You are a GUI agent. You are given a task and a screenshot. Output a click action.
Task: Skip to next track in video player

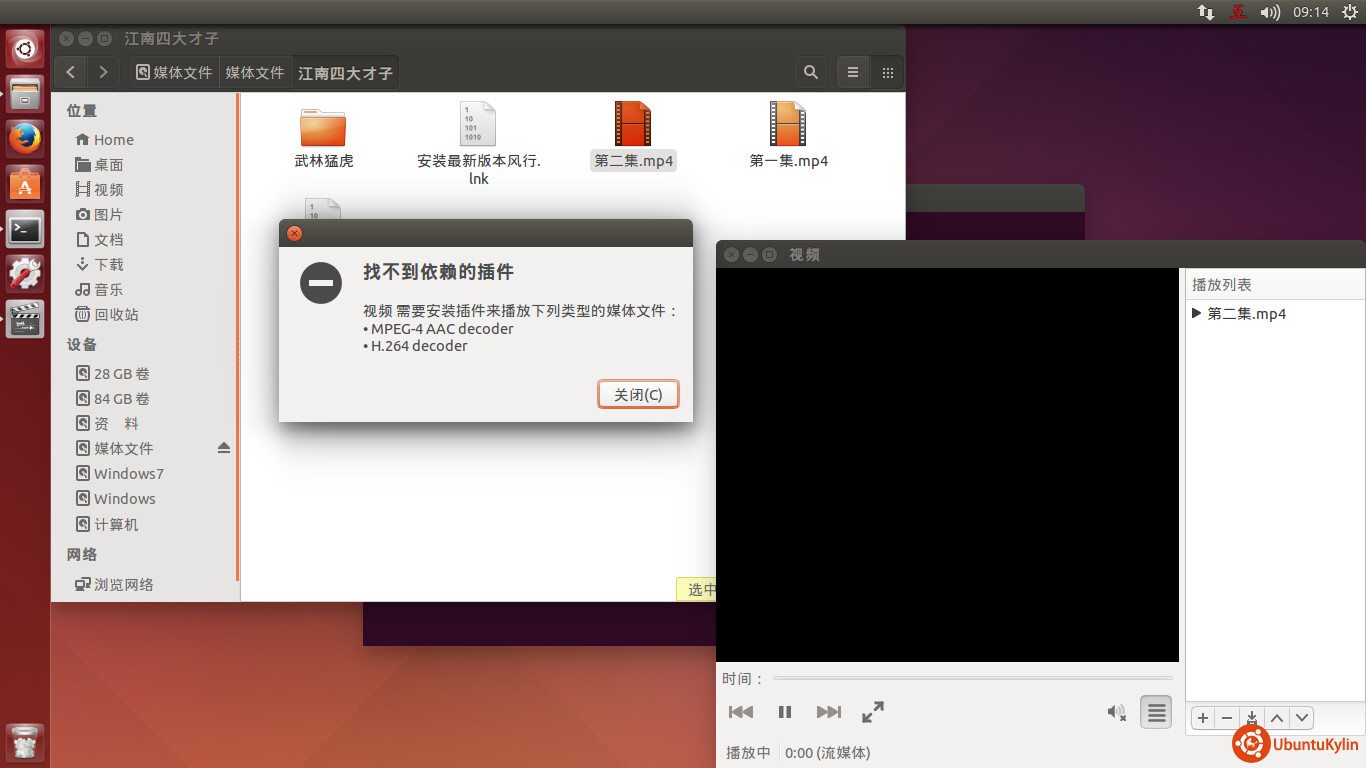coord(828,712)
